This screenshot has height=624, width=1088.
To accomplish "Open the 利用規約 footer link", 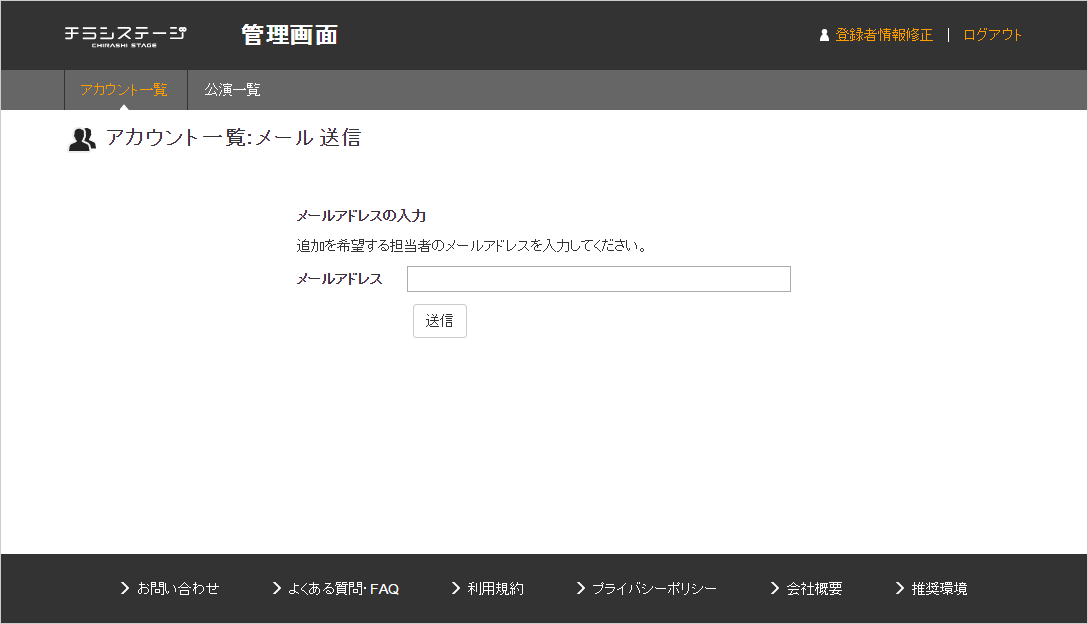I will point(495,589).
